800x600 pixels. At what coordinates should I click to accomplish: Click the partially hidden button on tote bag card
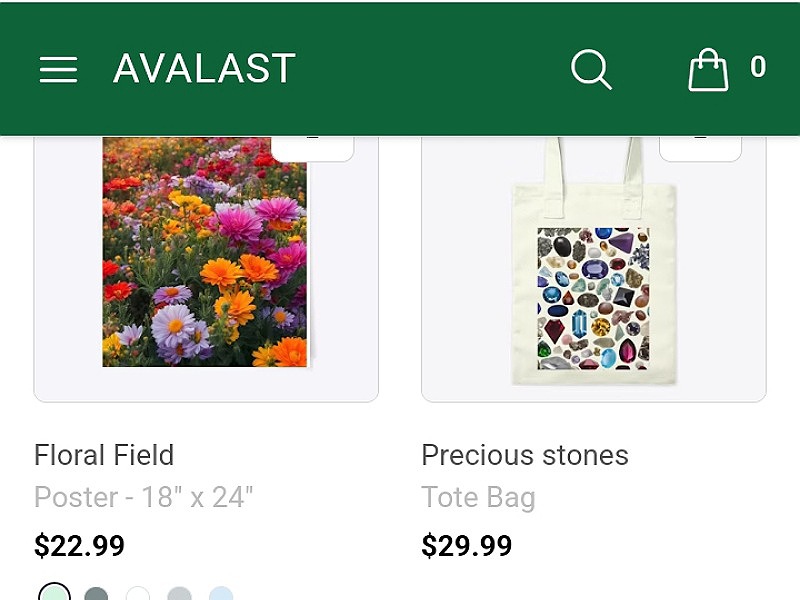click(x=700, y=148)
